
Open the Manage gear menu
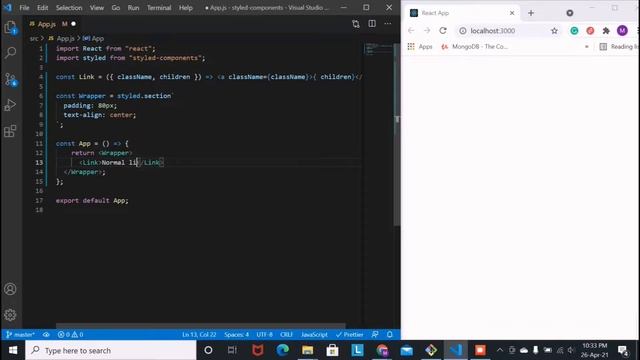(10, 315)
